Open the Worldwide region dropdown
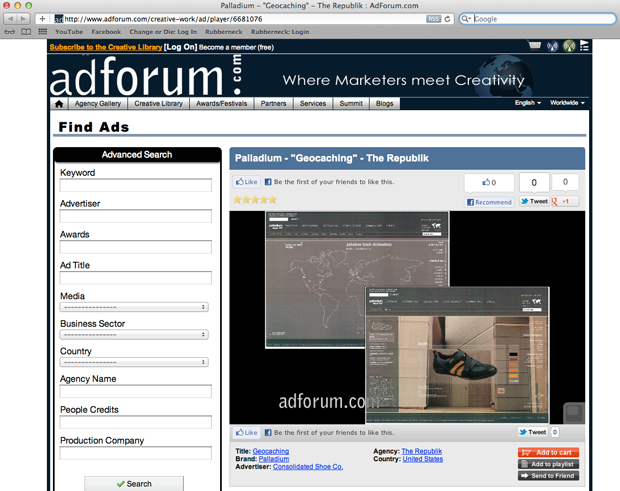The width and height of the screenshot is (620, 491). (567, 103)
